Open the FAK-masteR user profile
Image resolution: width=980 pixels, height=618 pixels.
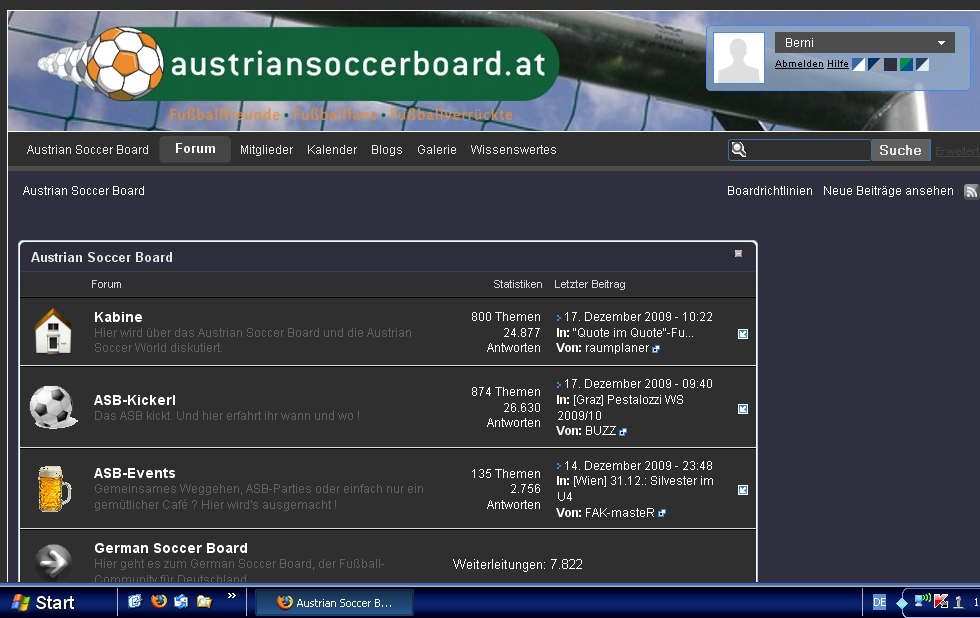tap(620, 513)
